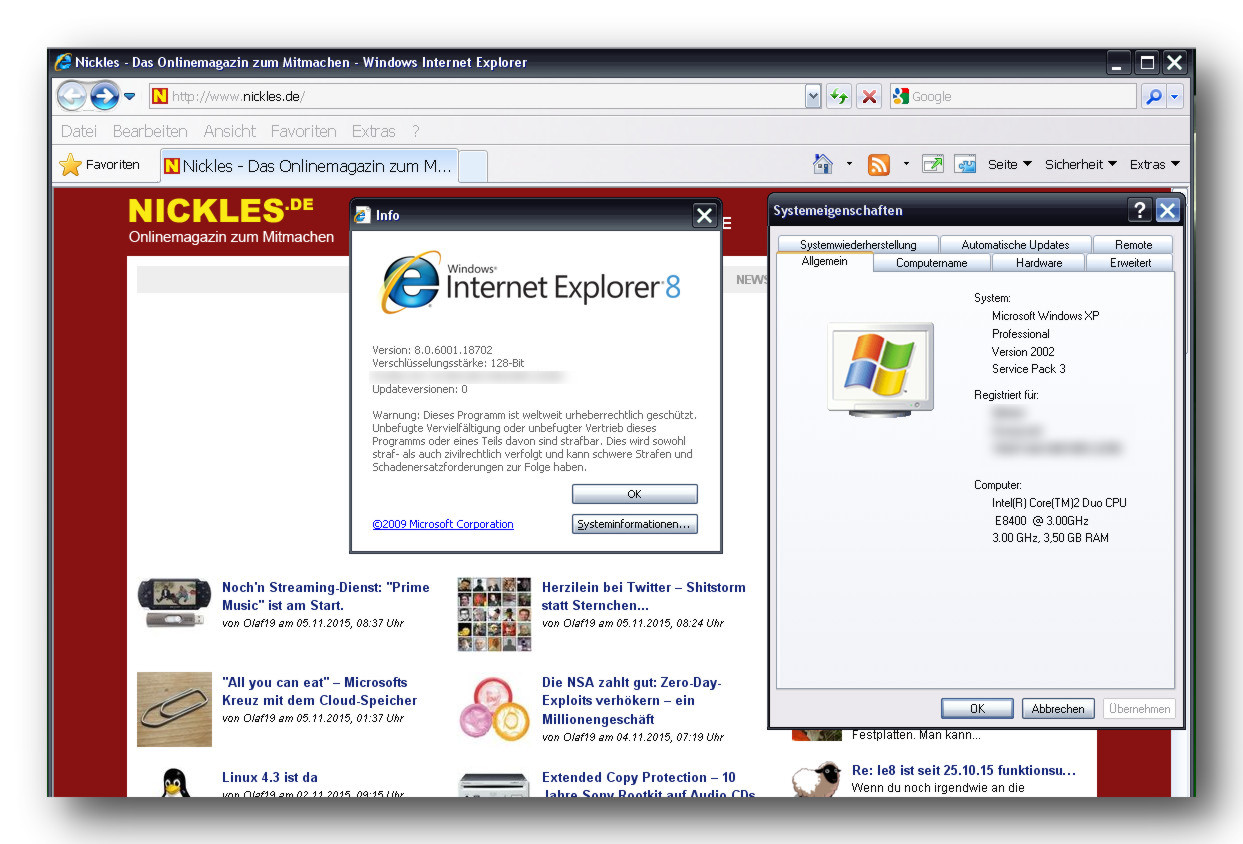Click the blue puzzle piece toolbar icon
Image resolution: width=1243 pixels, height=844 pixels.
click(x=965, y=164)
